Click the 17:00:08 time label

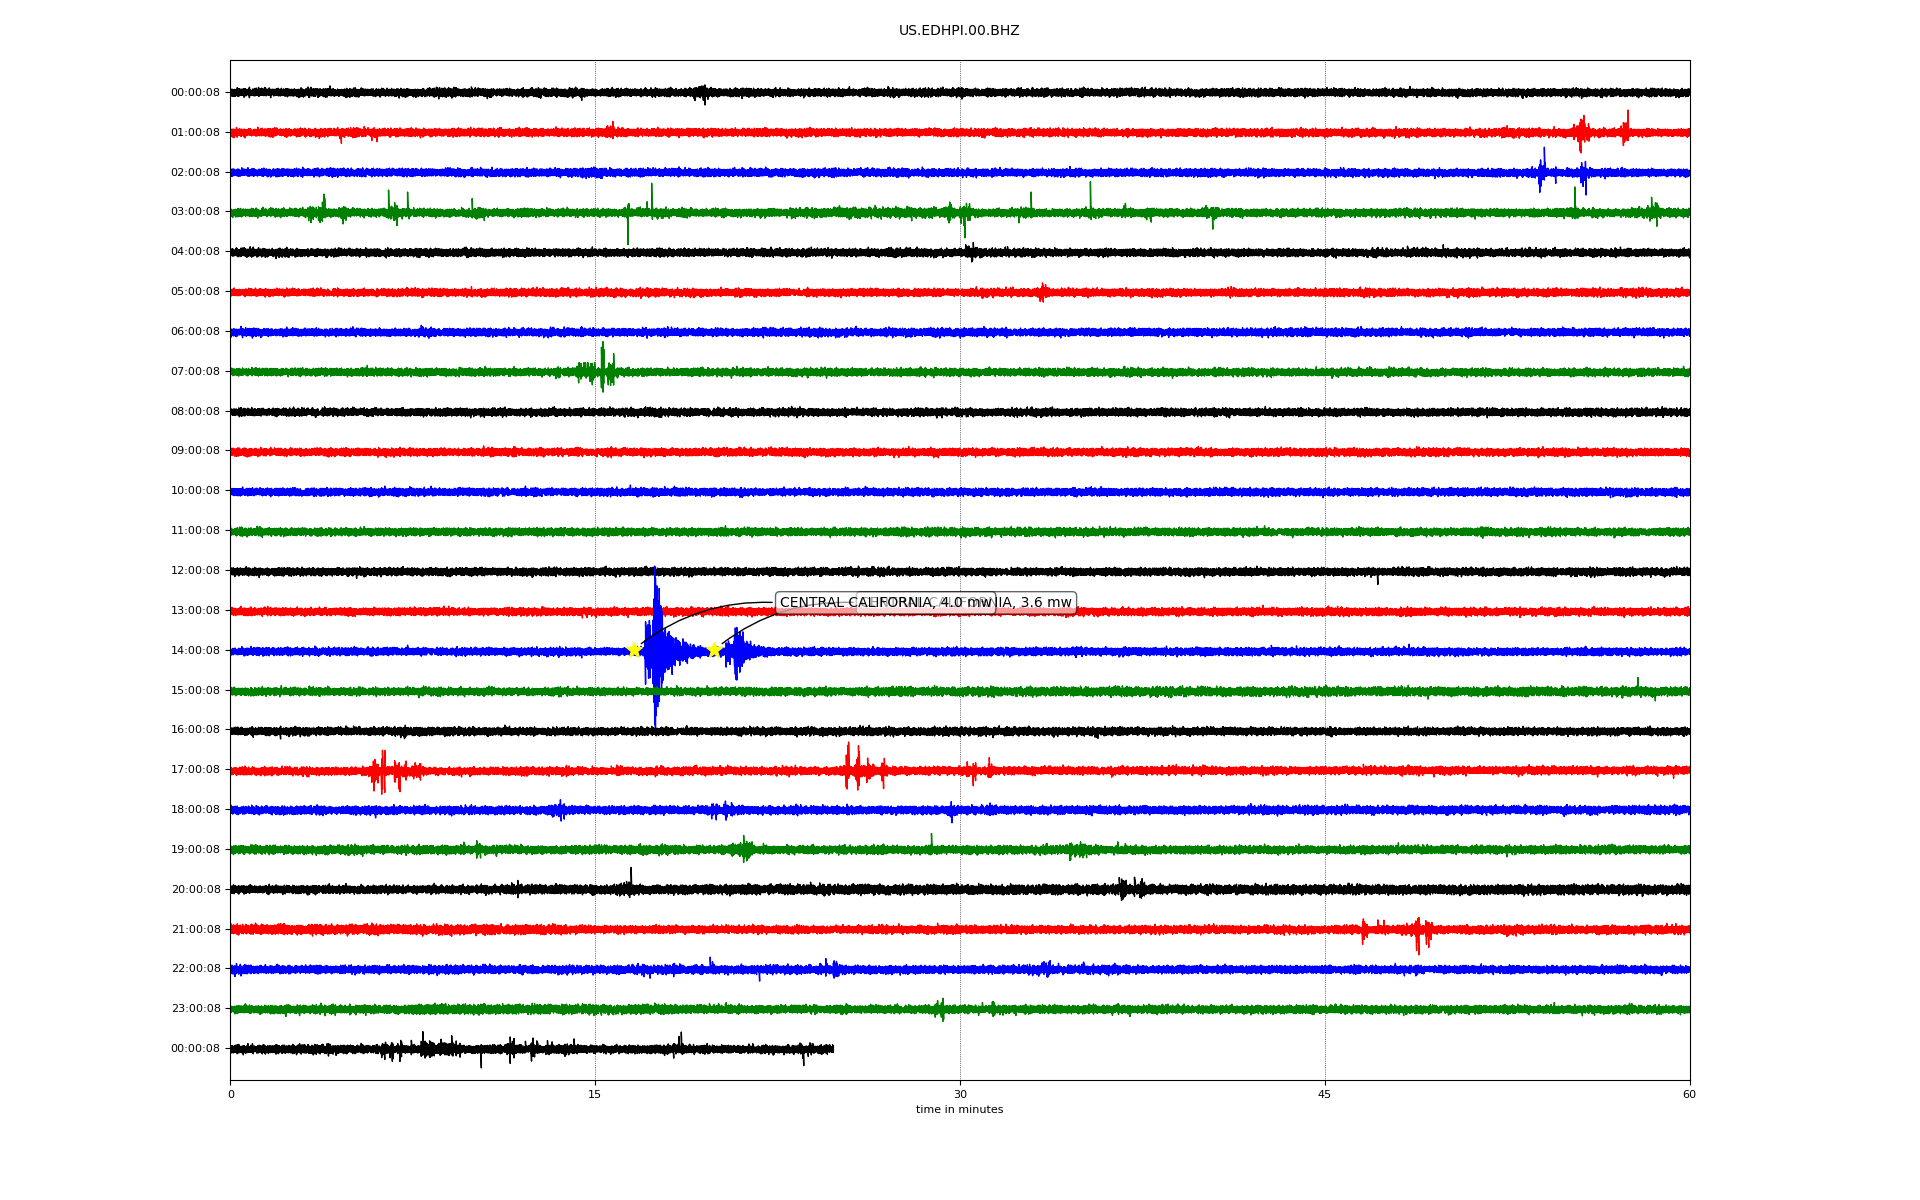[195, 770]
